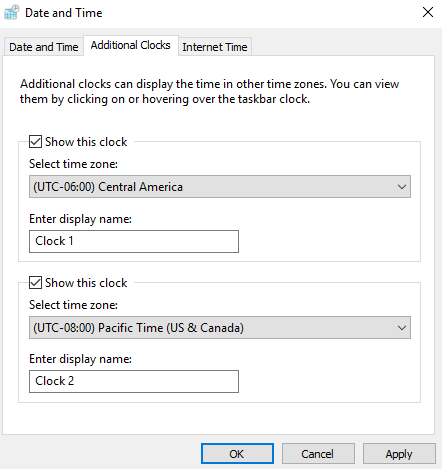
Task: Click the second Show this clock label text
Action: tap(86, 283)
